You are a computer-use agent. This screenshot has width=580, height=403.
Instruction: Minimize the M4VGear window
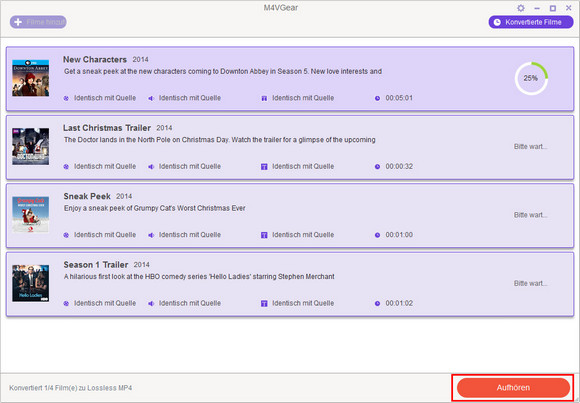point(537,8)
